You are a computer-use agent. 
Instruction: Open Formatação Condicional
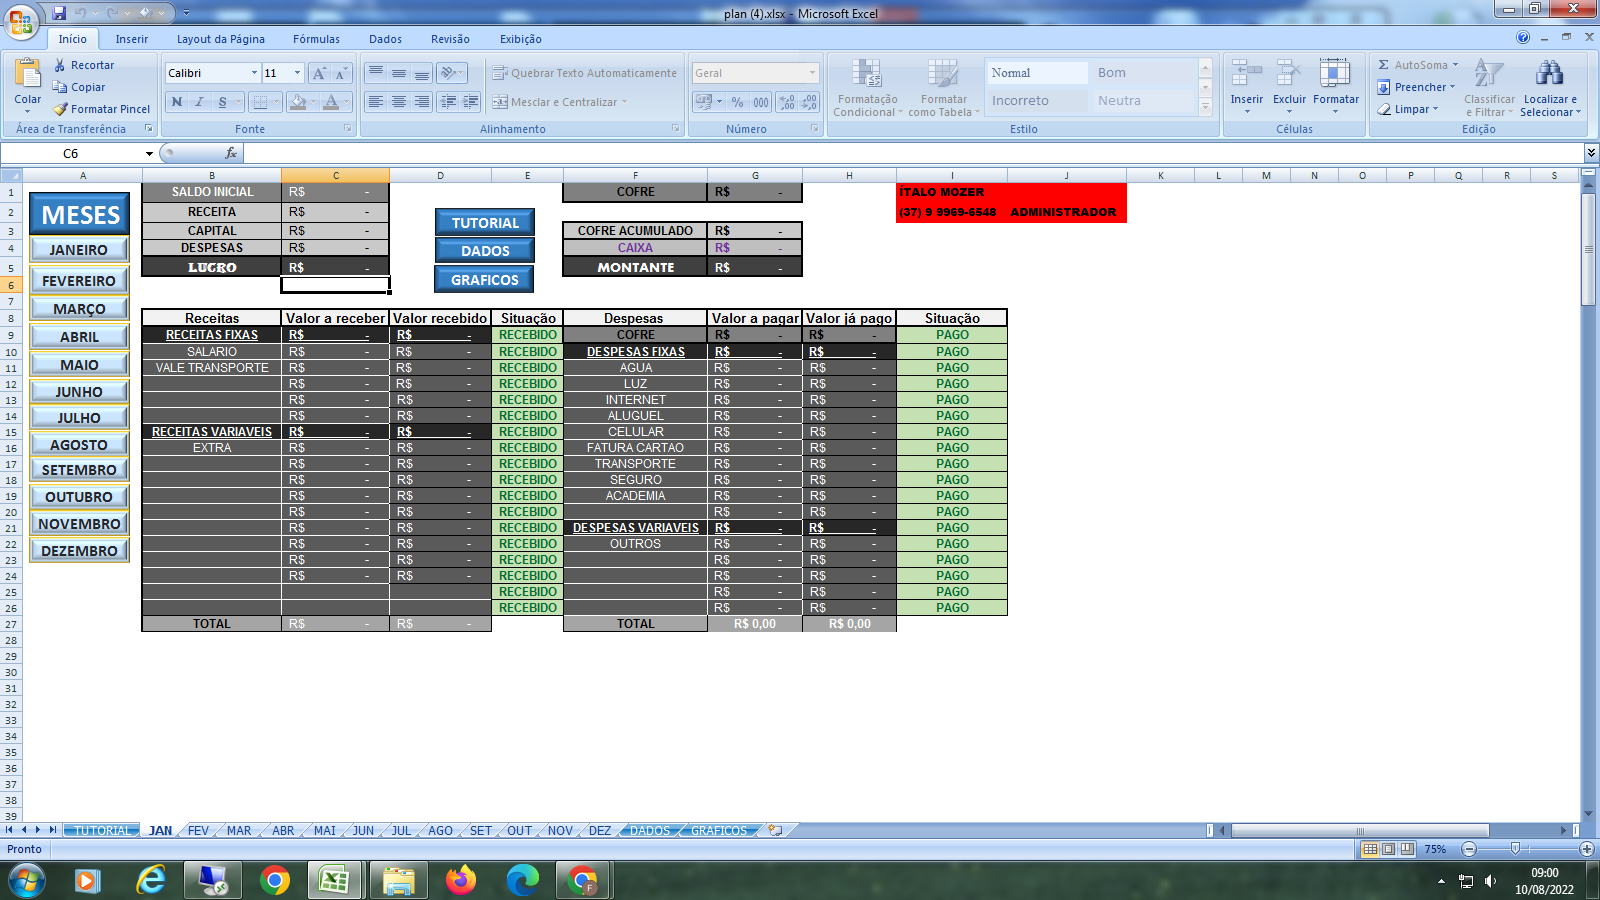(x=867, y=88)
